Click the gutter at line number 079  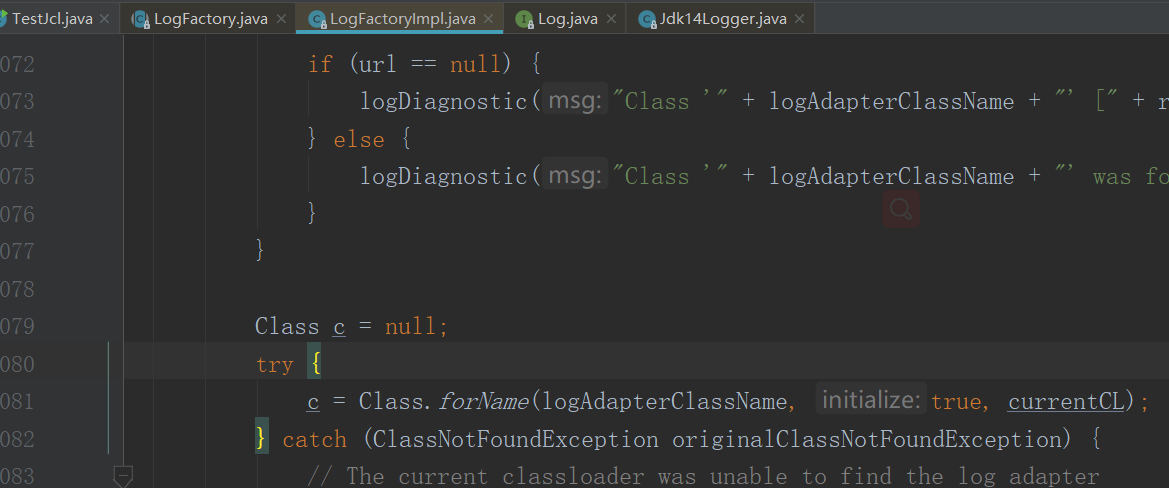[17, 327]
